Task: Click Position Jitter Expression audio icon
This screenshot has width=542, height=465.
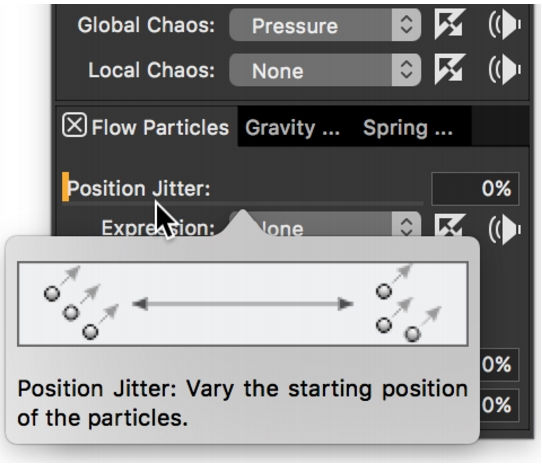Action: [x=505, y=227]
